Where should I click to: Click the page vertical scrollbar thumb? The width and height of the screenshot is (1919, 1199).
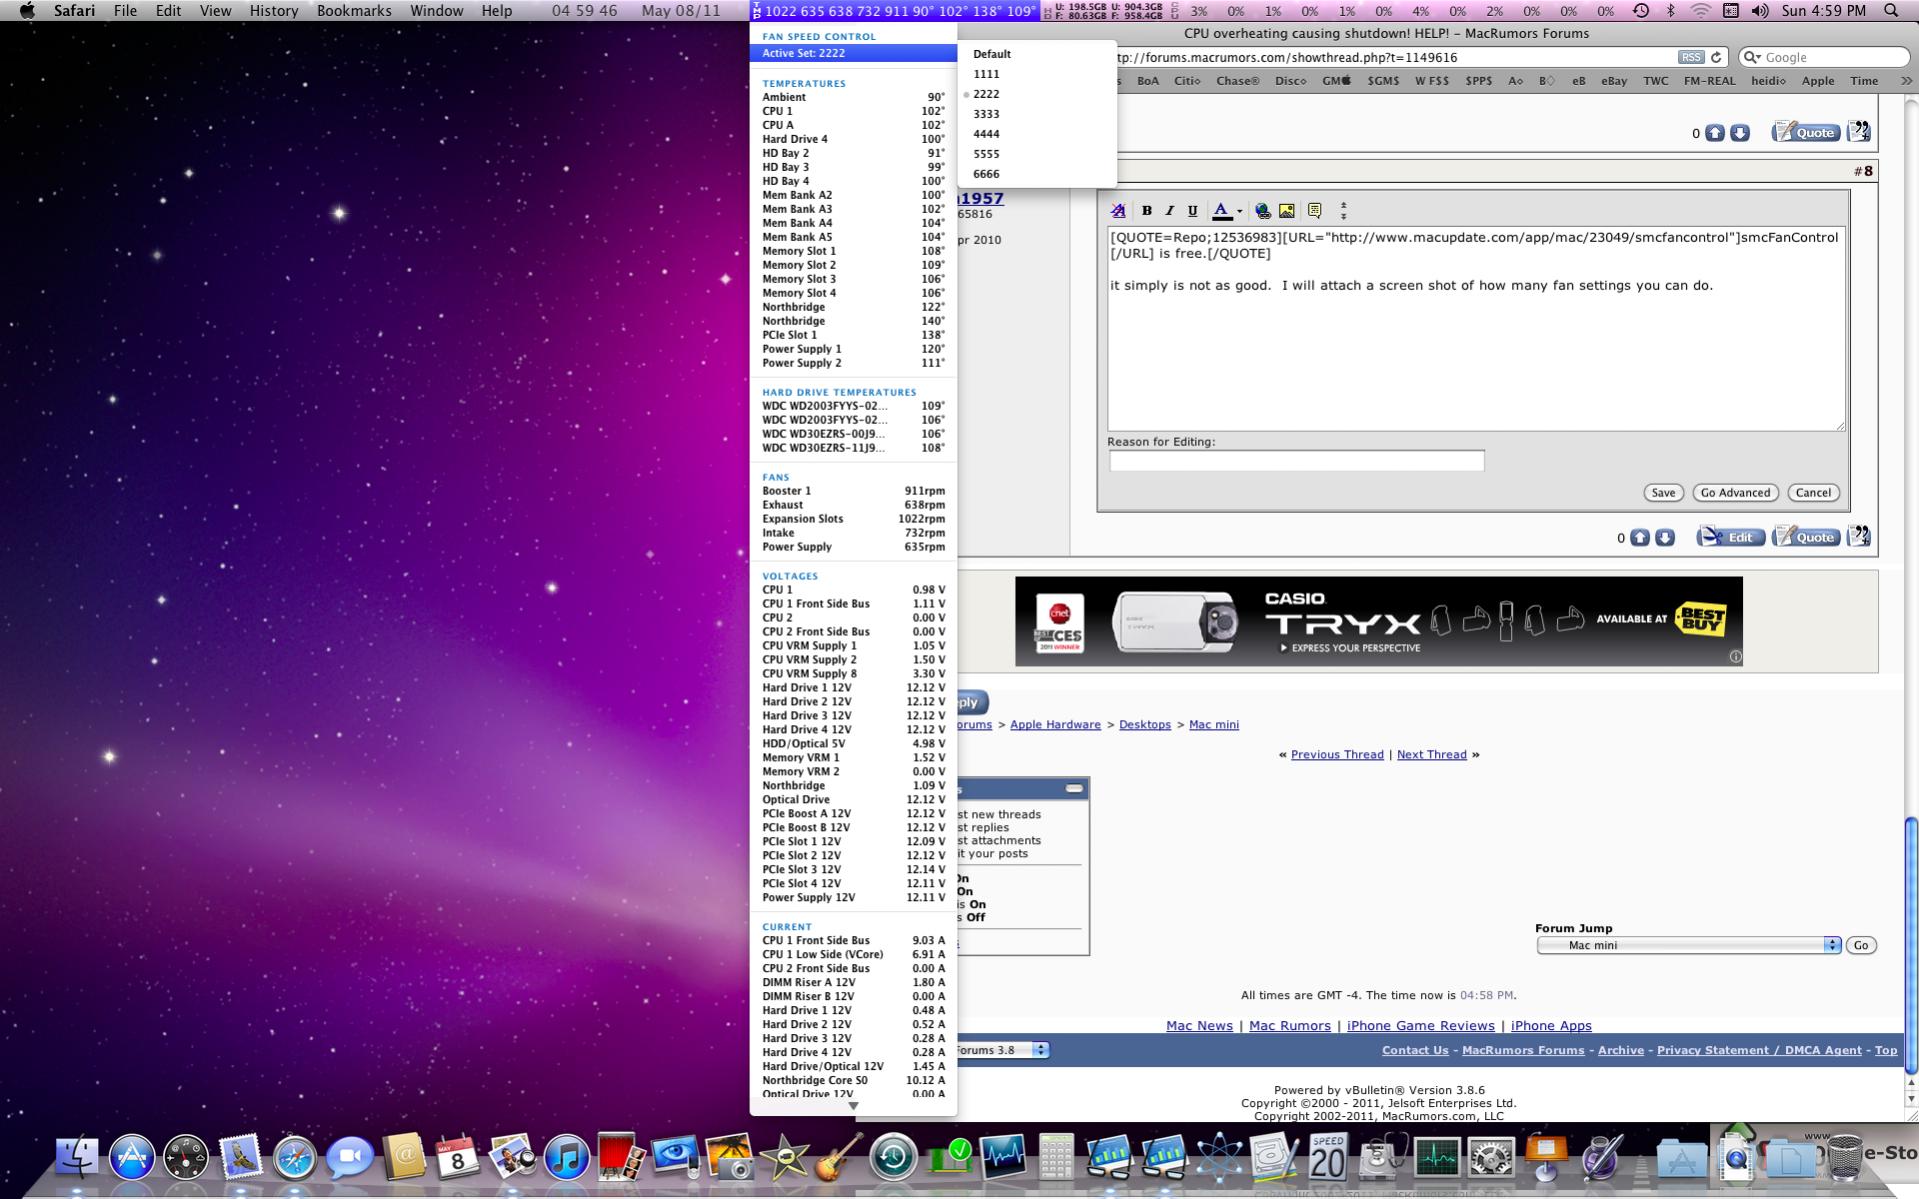1911,945
